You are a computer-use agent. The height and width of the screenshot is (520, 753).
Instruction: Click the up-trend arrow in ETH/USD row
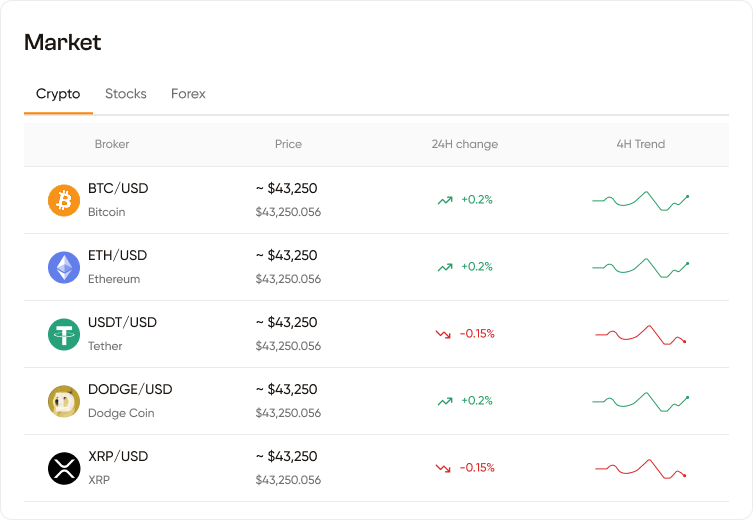[445, 267]
